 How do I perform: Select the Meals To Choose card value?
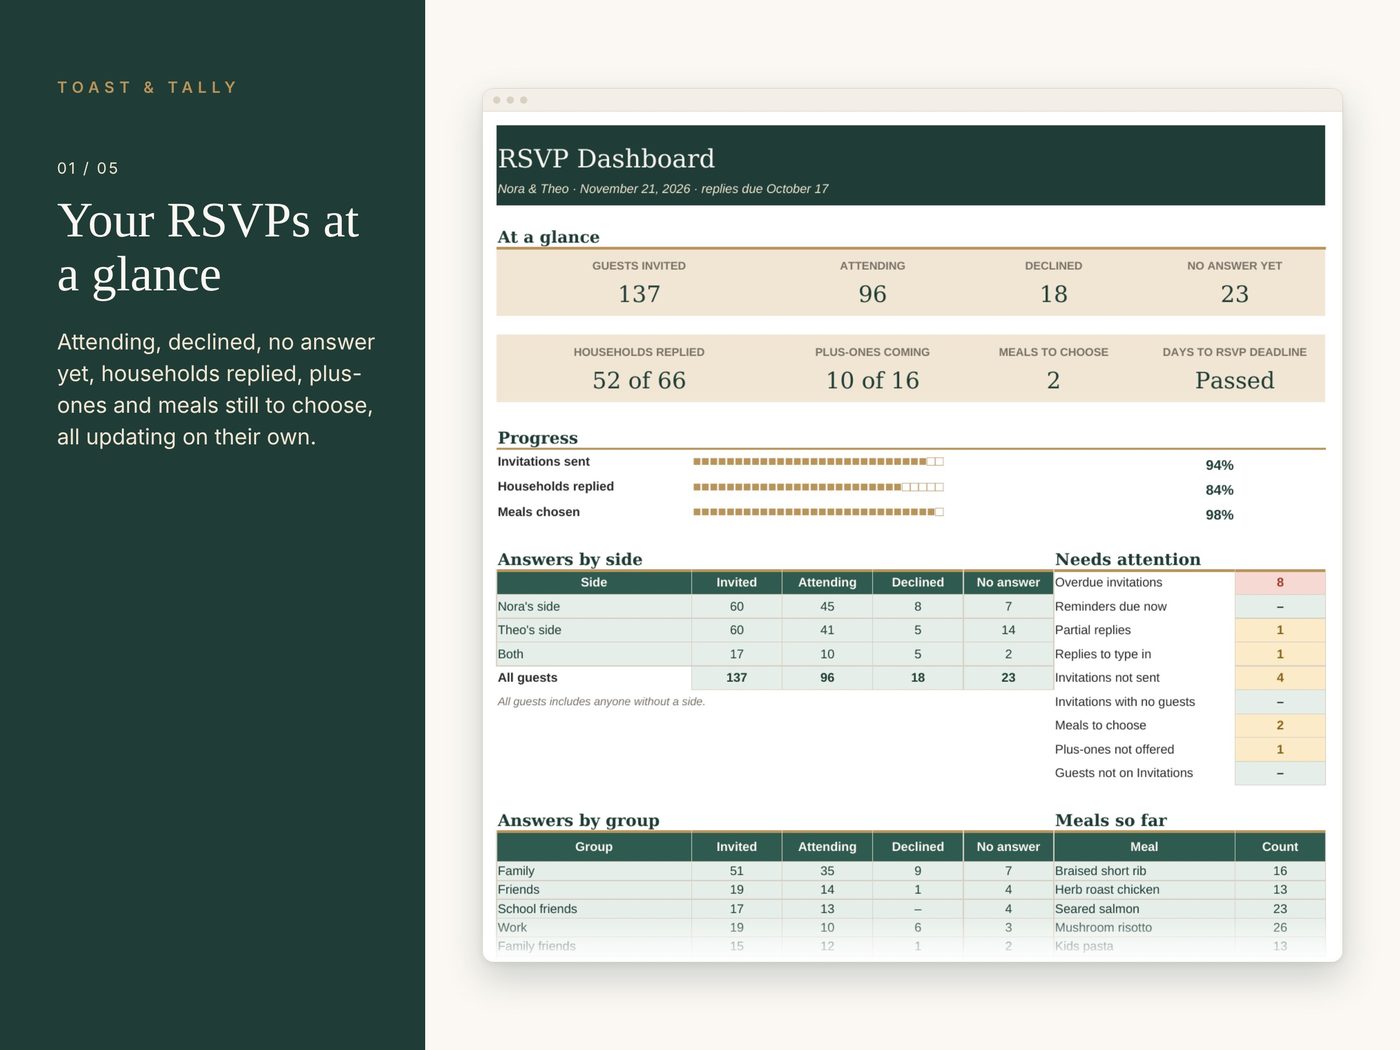pyautogui.click(x=1053, y=380)
